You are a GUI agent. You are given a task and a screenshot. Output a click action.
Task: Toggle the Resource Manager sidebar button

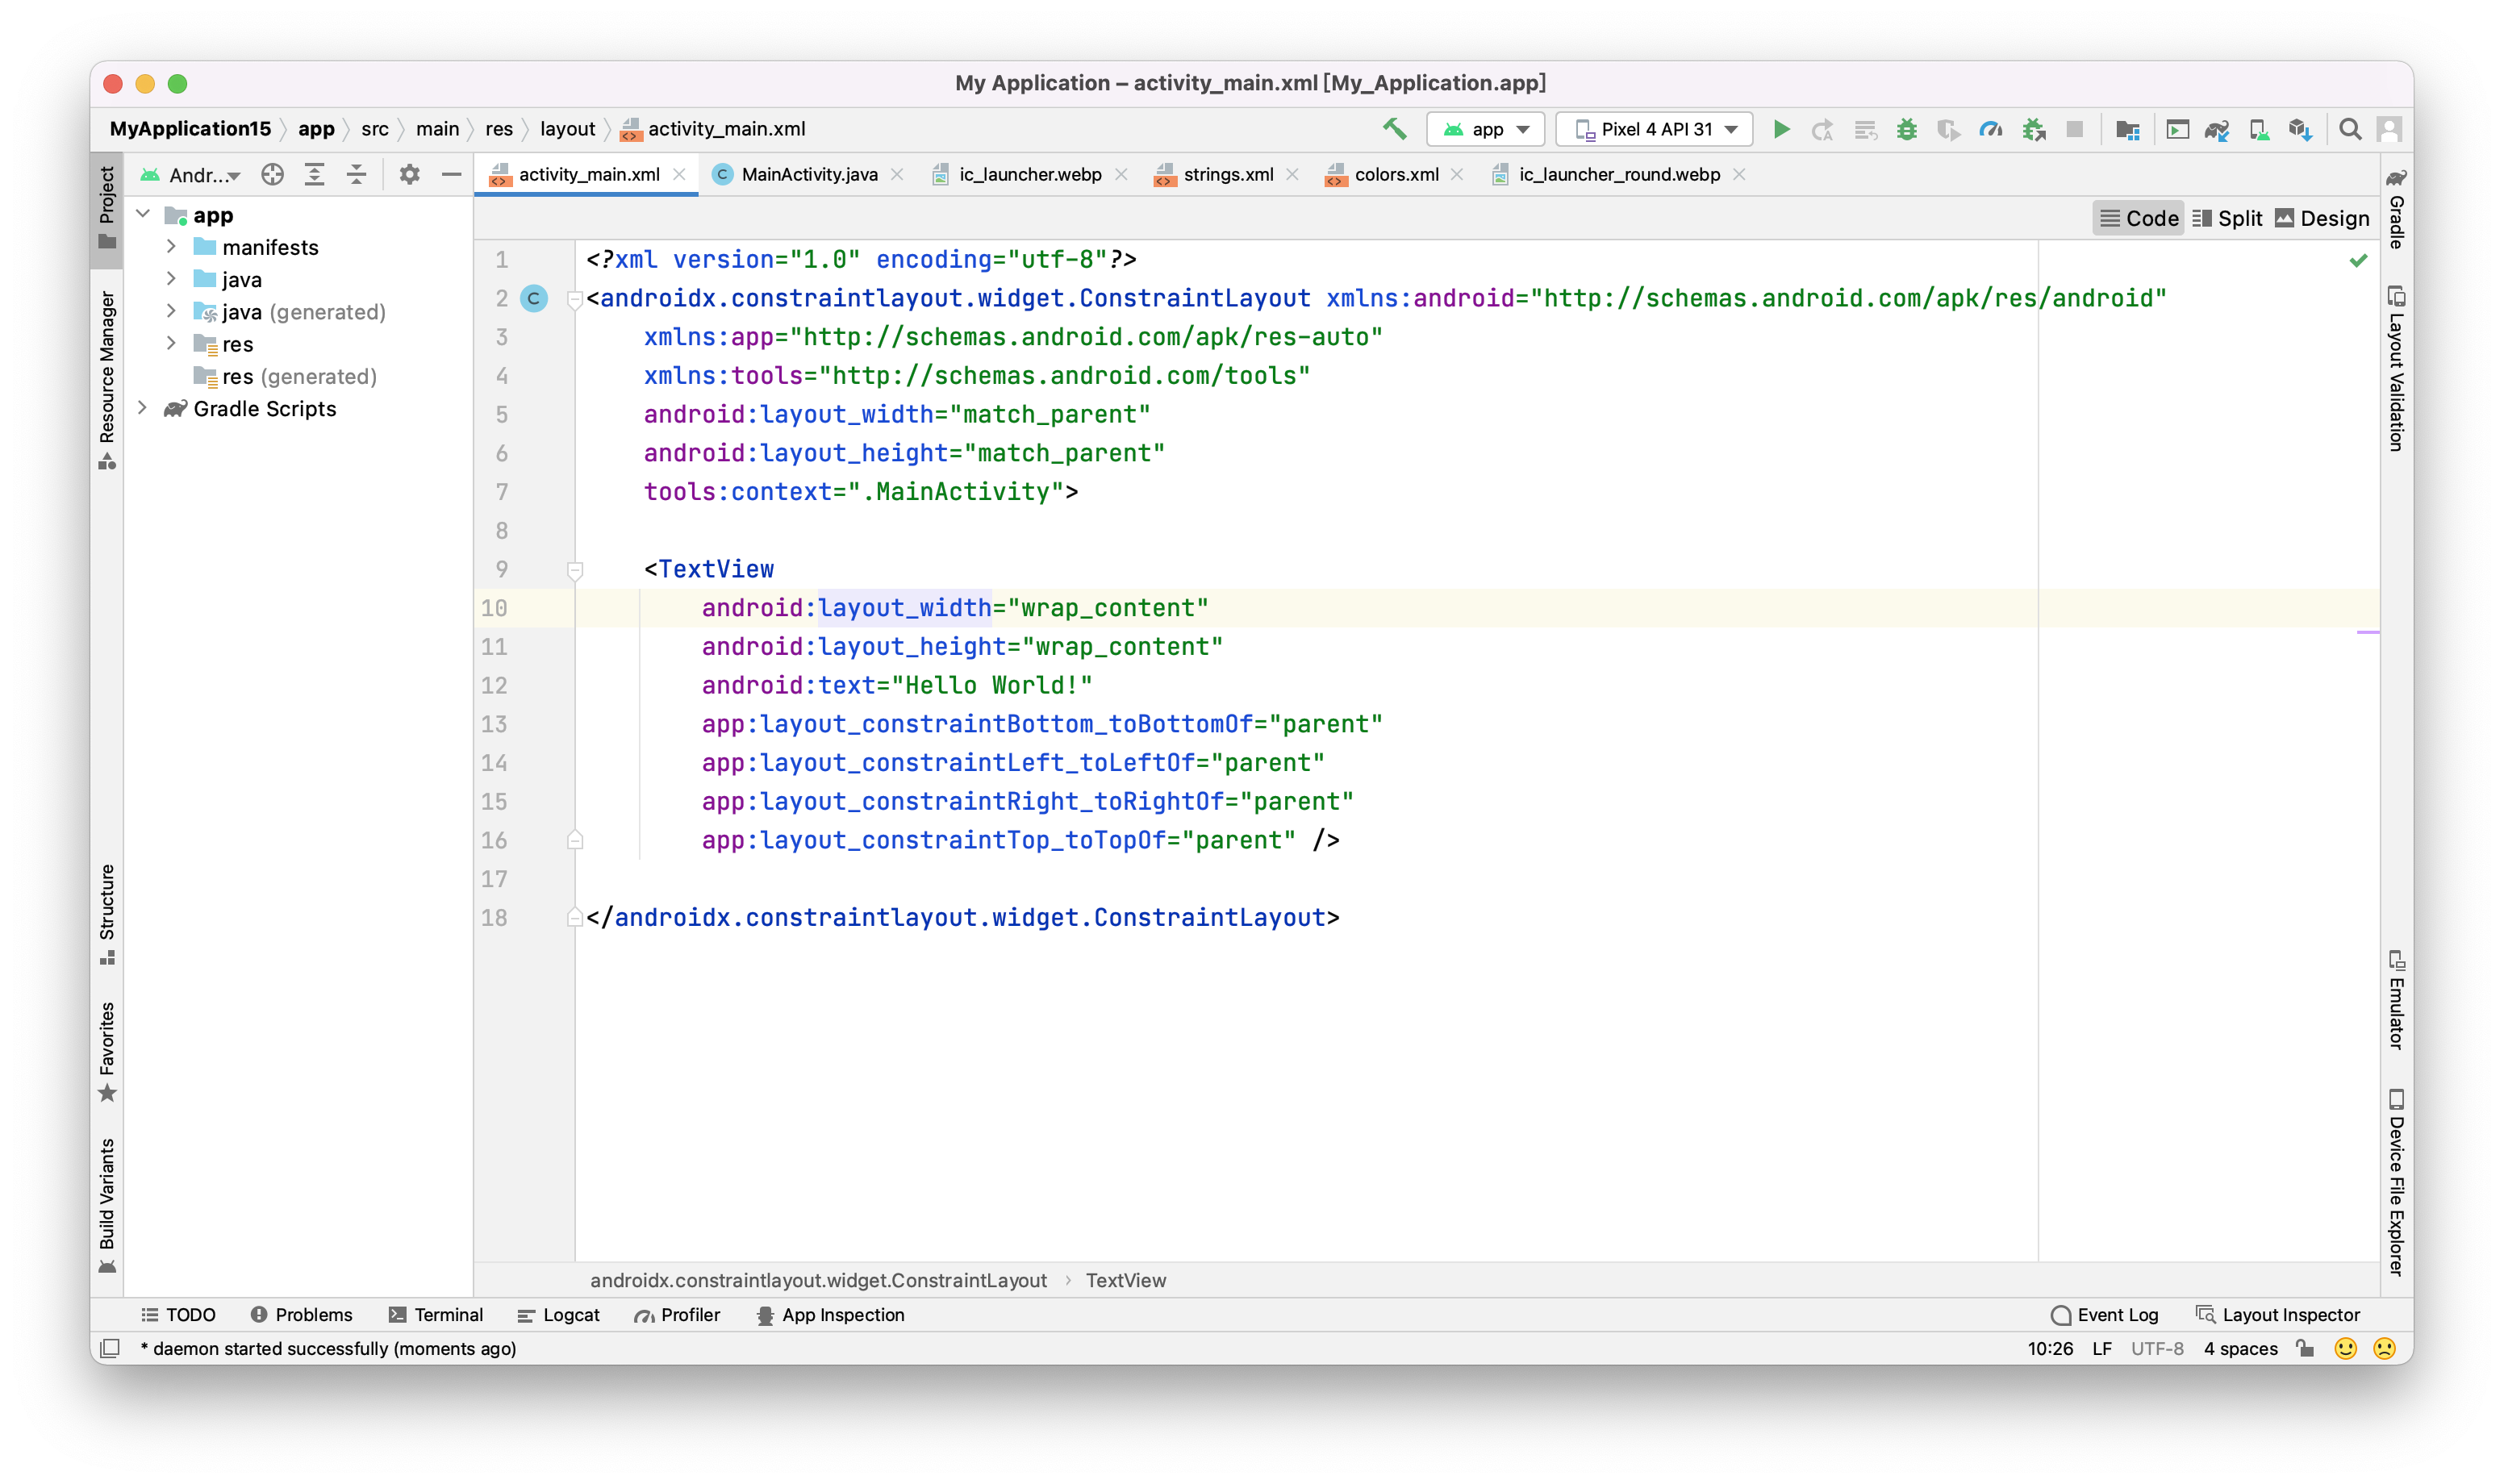click(107, 380)
